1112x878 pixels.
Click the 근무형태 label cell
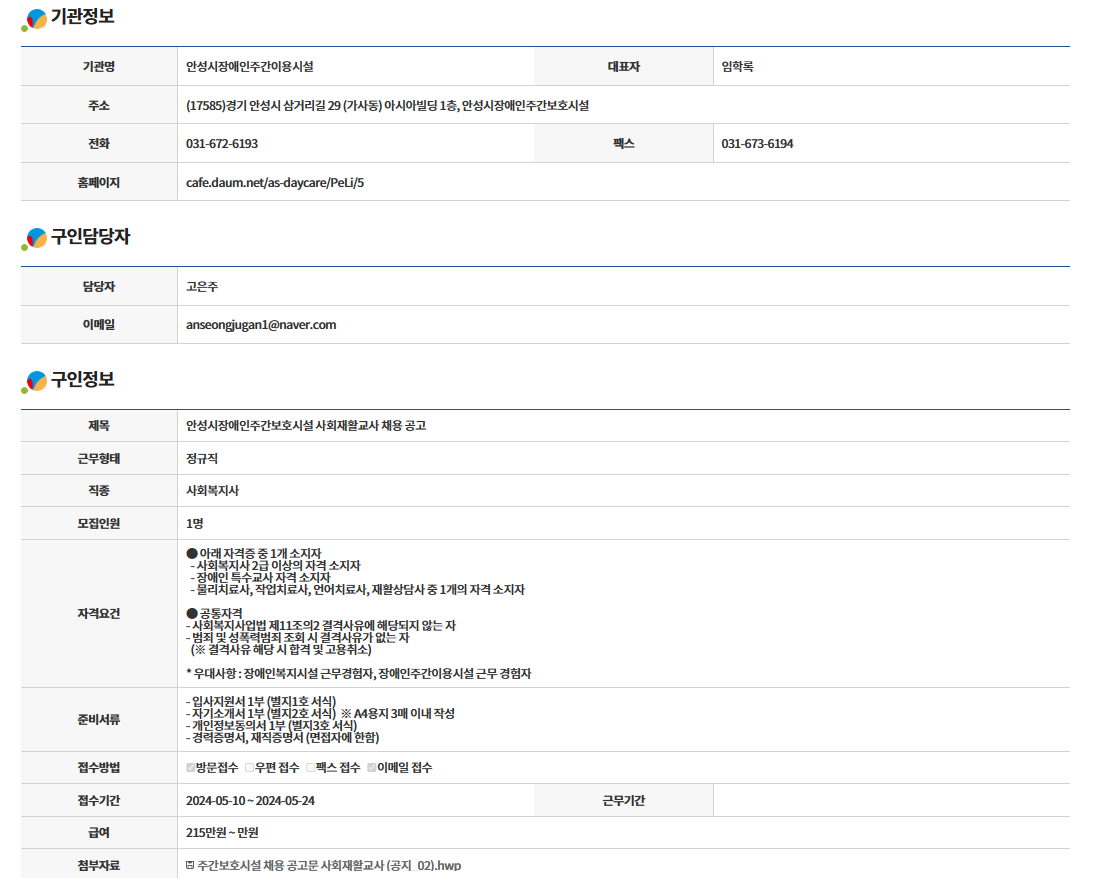coord(99,458)
